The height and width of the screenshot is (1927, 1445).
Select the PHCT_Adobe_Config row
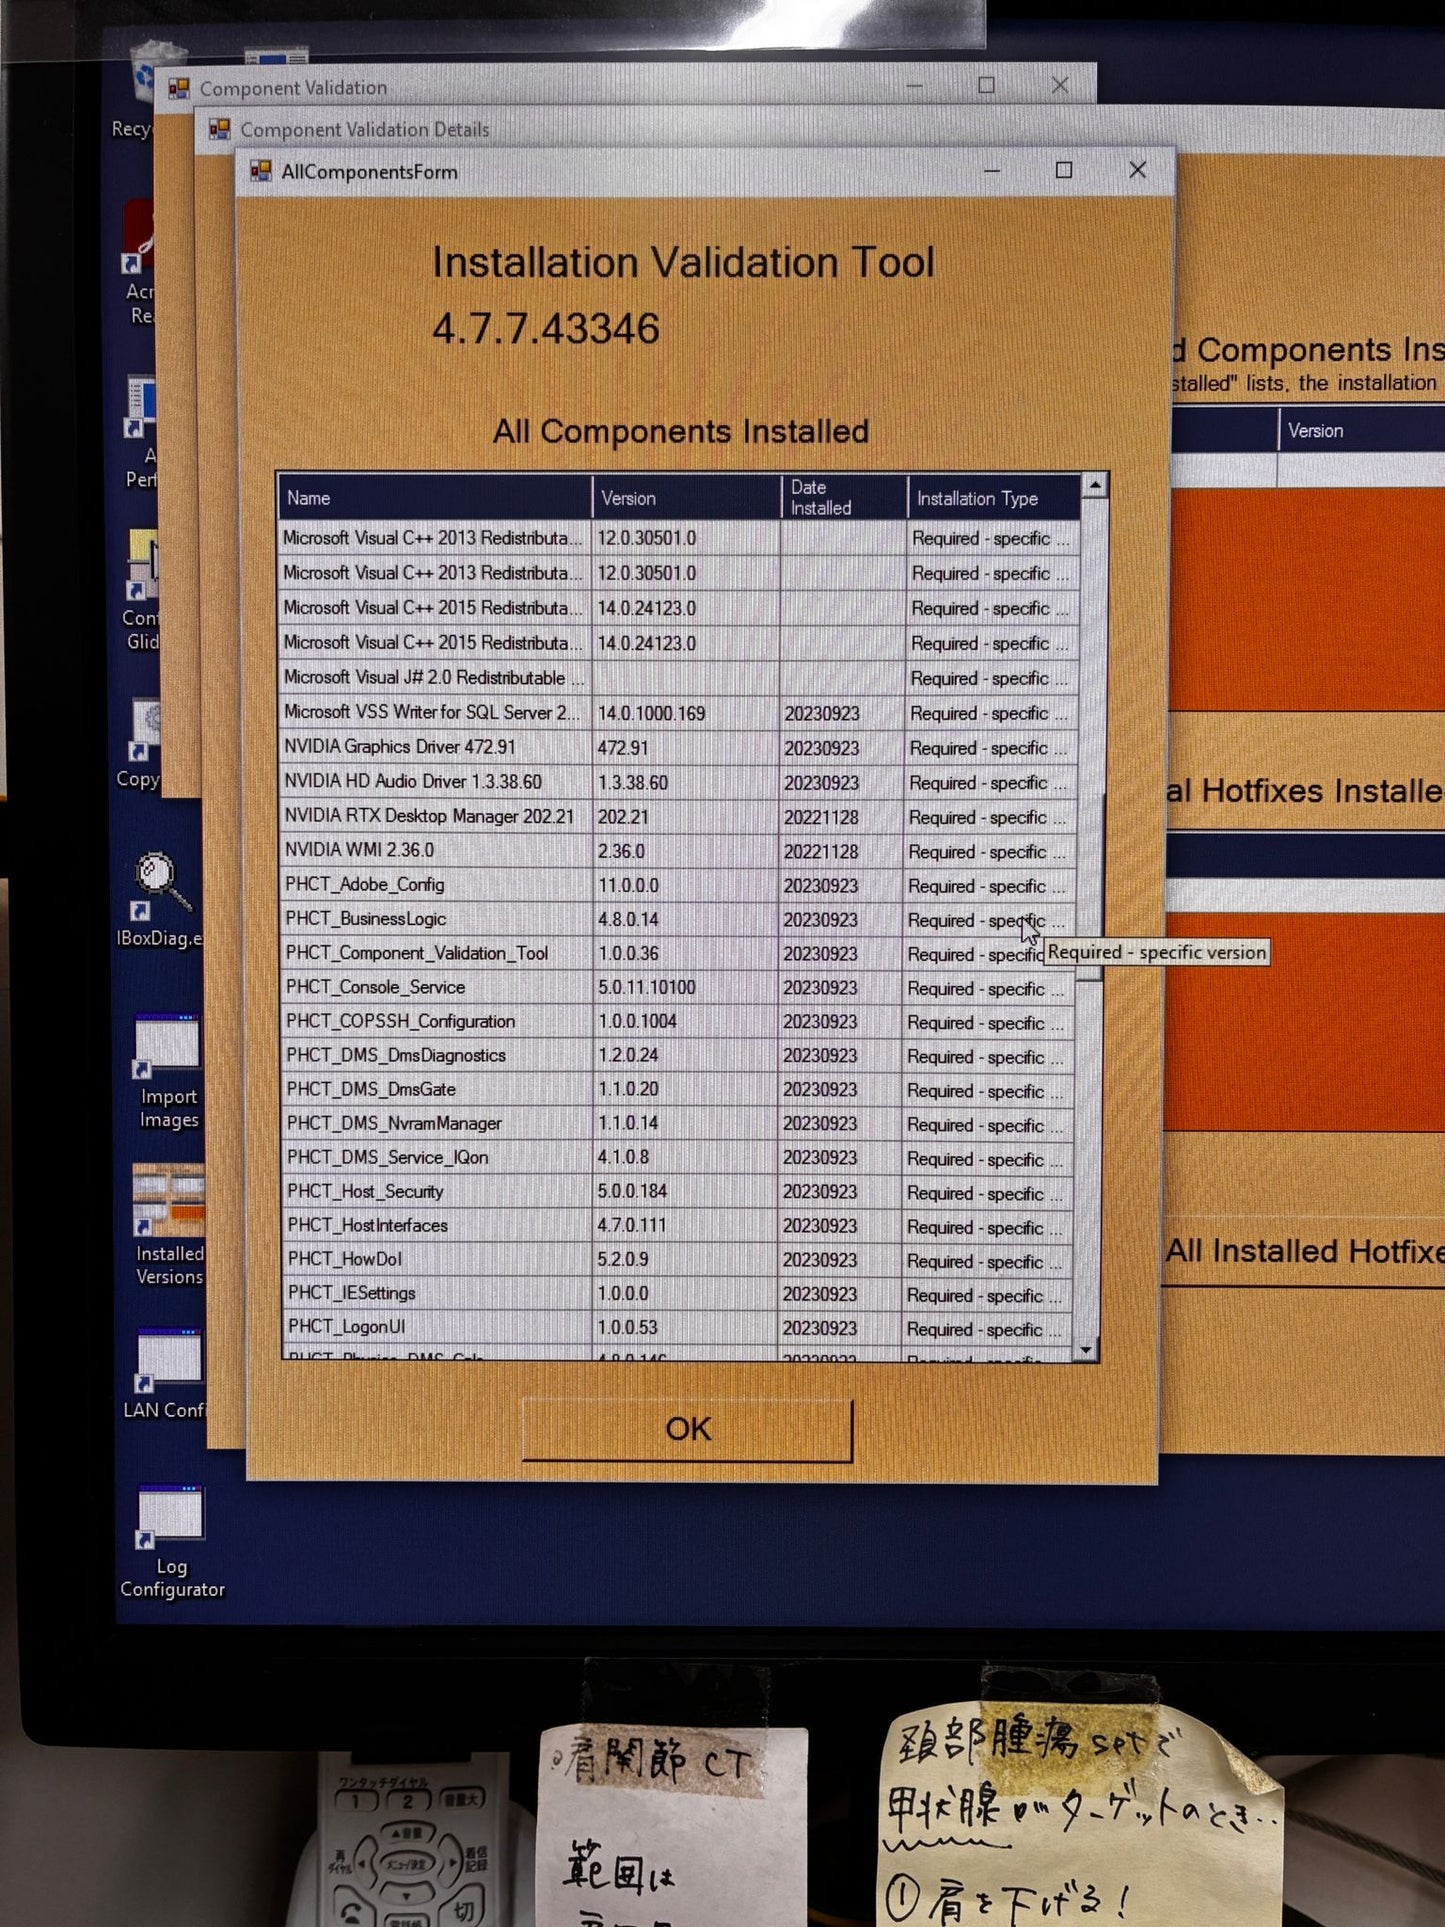[x=679, y=886]
